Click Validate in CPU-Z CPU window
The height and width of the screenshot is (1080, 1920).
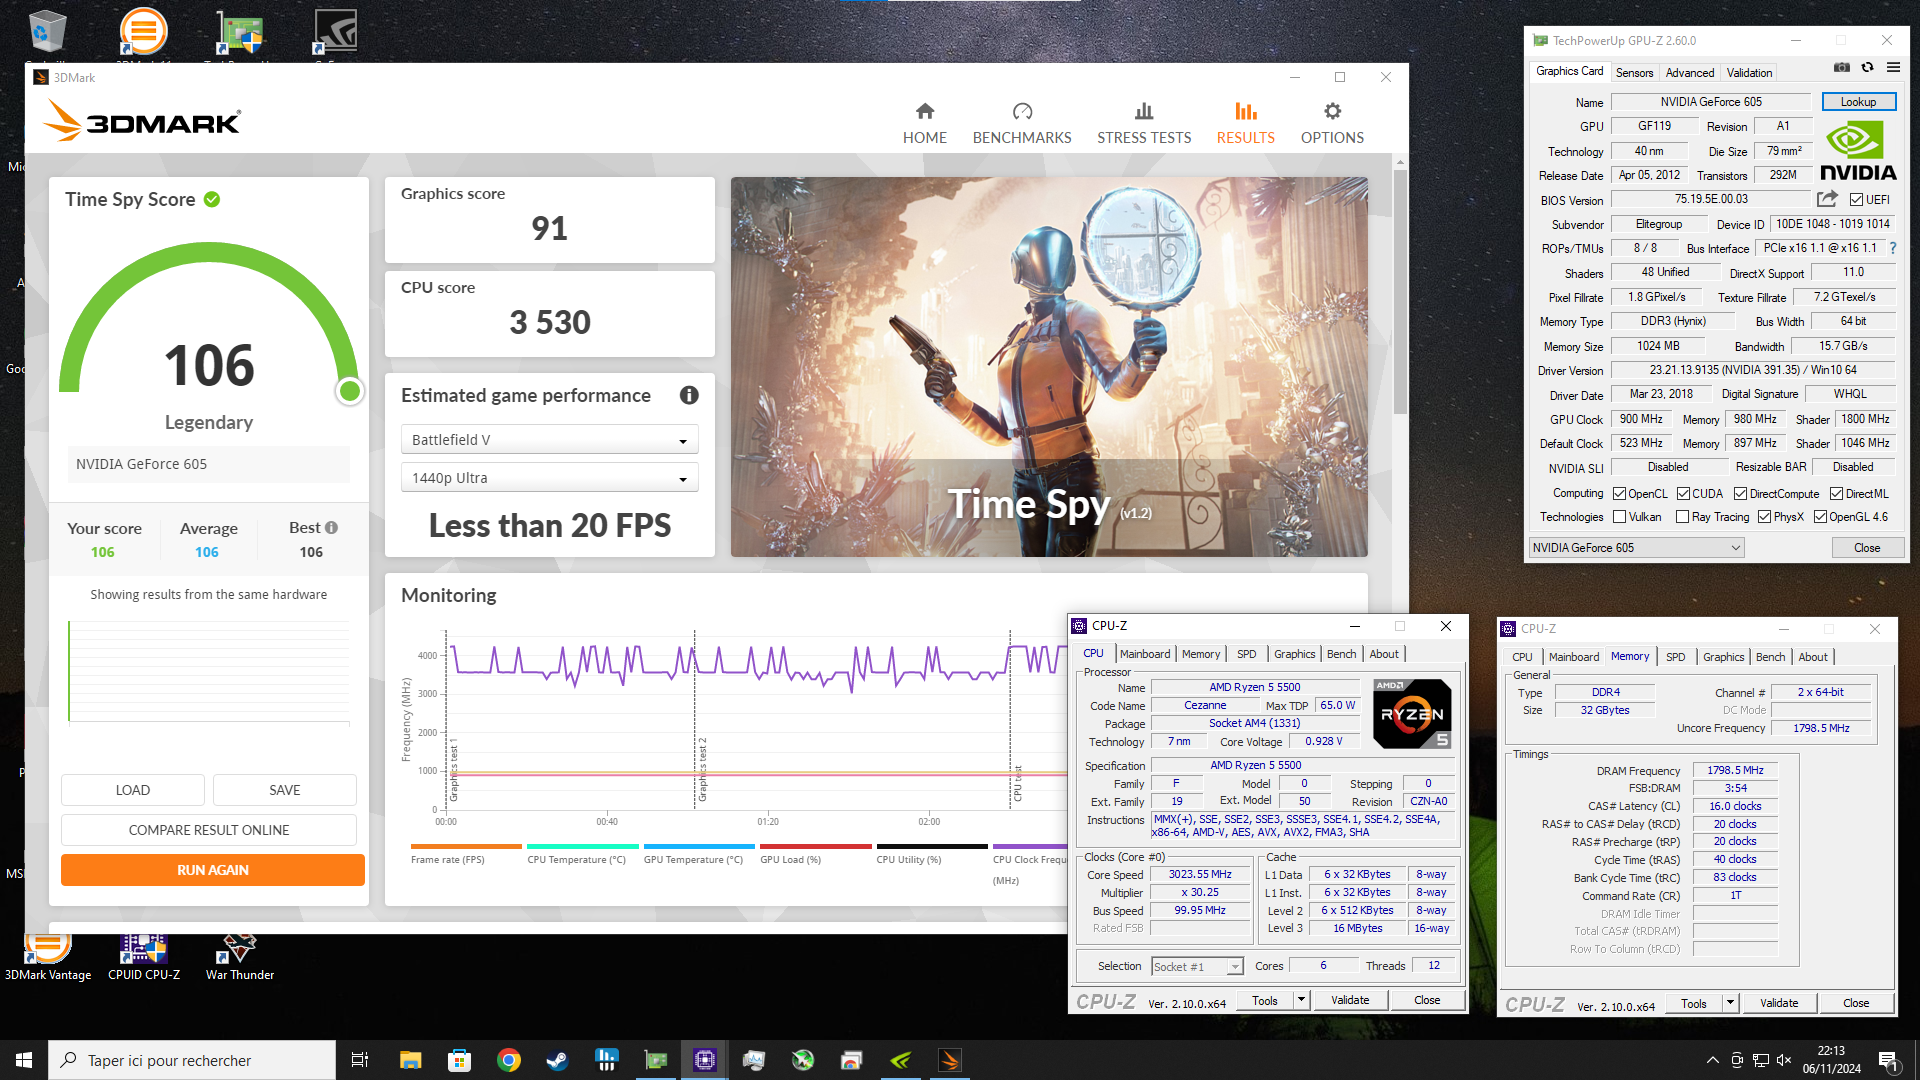pos(1350,1000)
